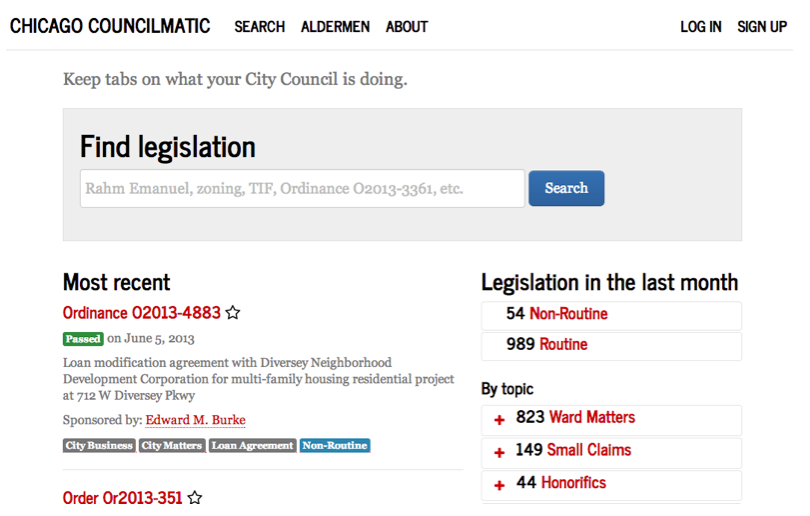This screenshot has width=810, height=516.
Task: Click the Chicago Councilmatic site logo
Action: pos(110,26)
